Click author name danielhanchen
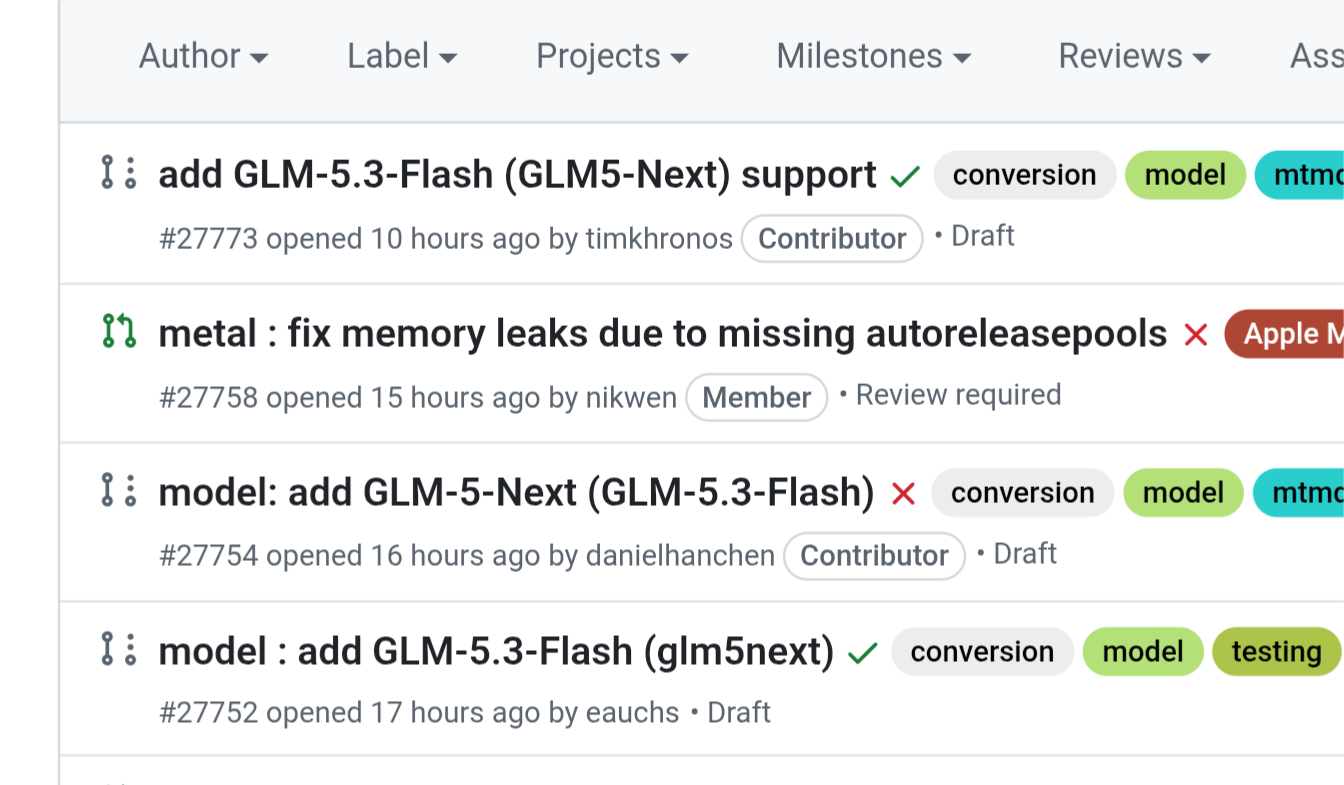This screenshot has width=1344, height=785. point(680,556)
